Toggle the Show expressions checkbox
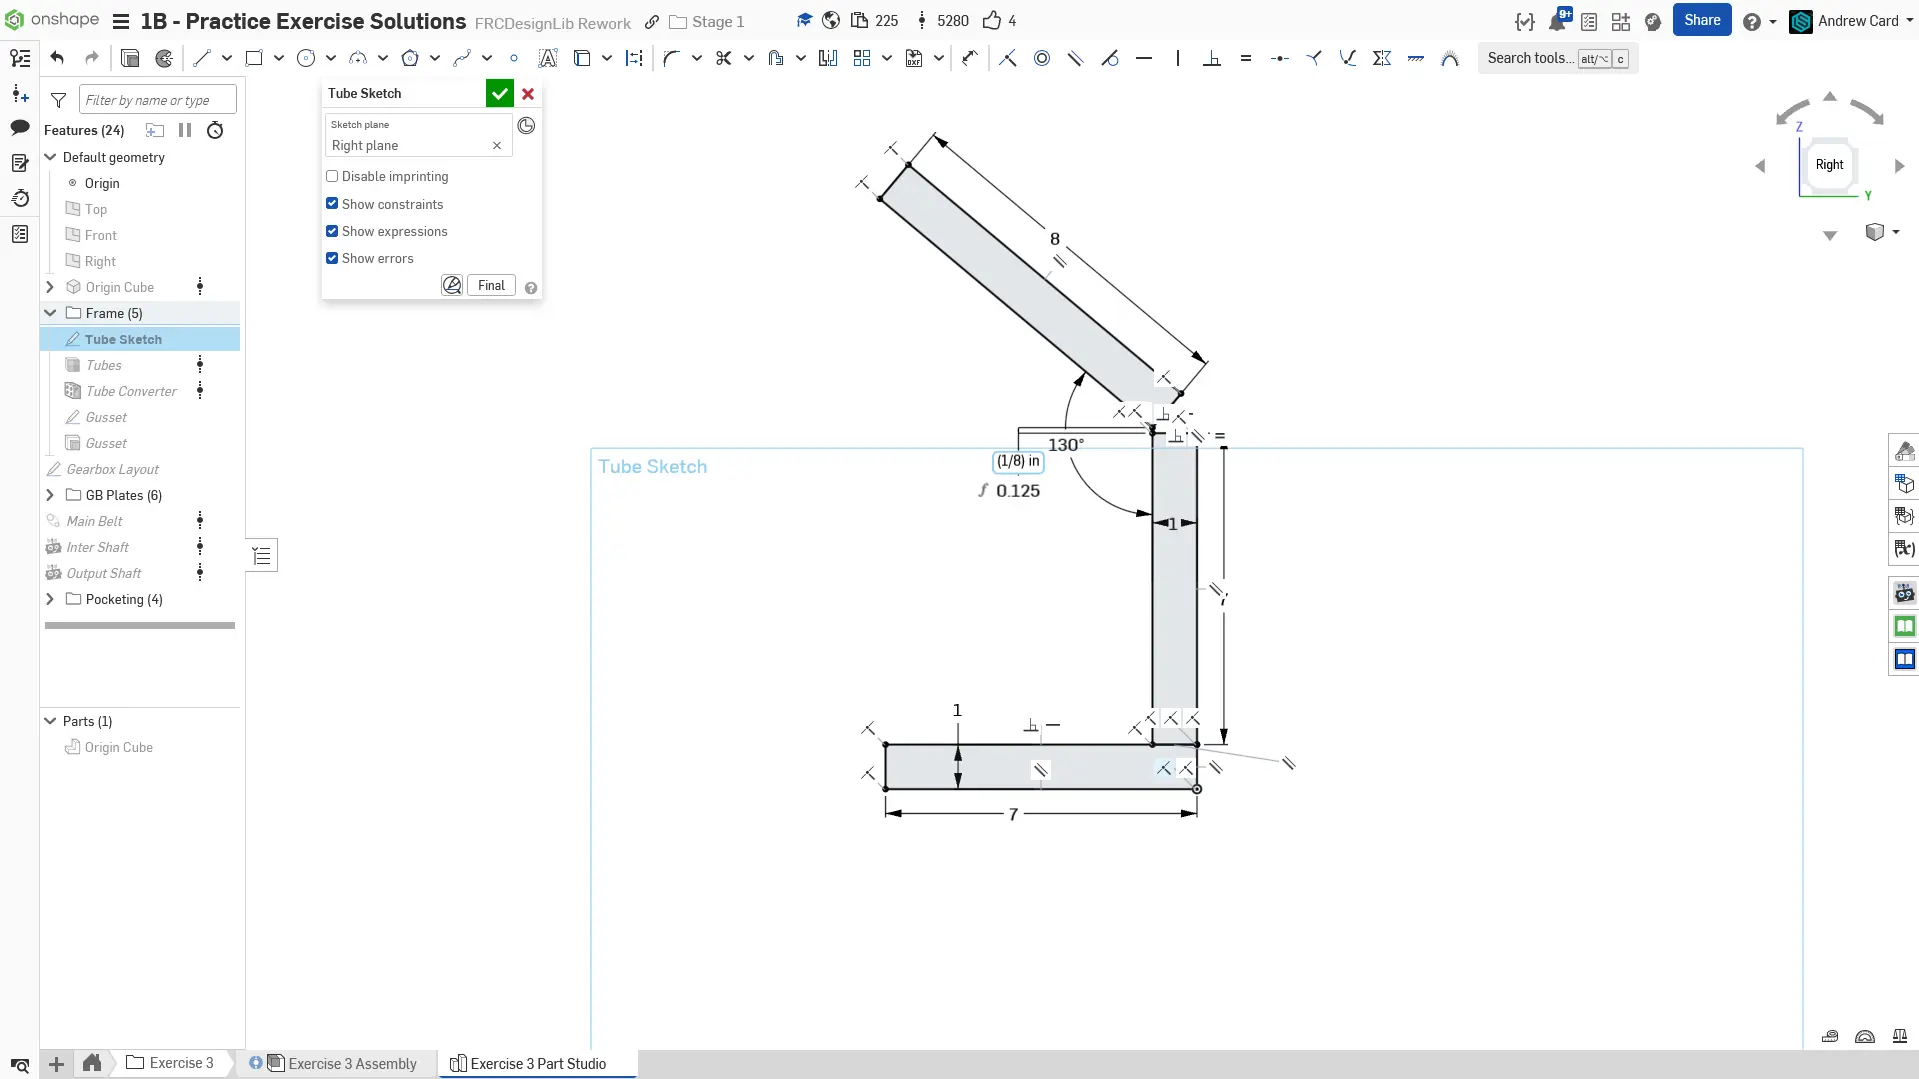The width and height of the screenshot is (1919, 1079). tap(332, 231)
